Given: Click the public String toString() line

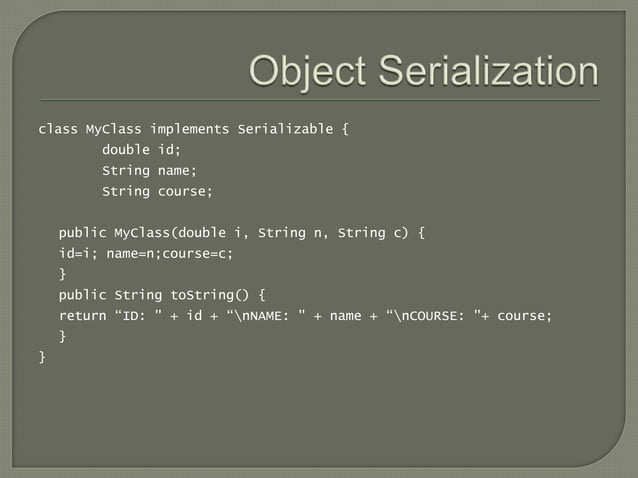Looking at the screenshot, I should click(x=162, y=295).
